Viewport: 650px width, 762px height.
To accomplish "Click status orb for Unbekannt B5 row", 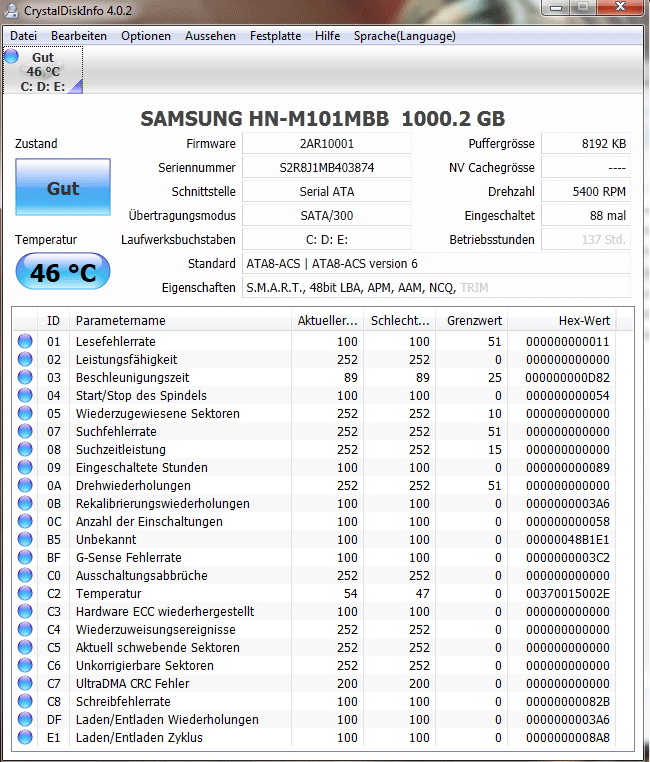I will [x=25, y=539].
